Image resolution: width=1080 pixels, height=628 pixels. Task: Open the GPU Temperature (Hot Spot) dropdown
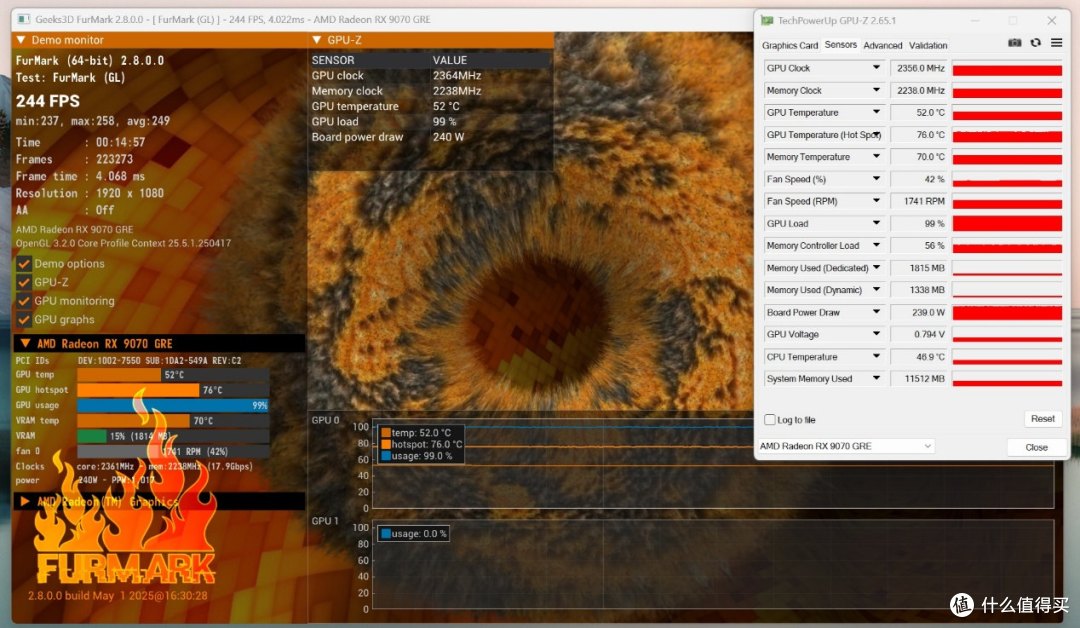coord(876,134)
